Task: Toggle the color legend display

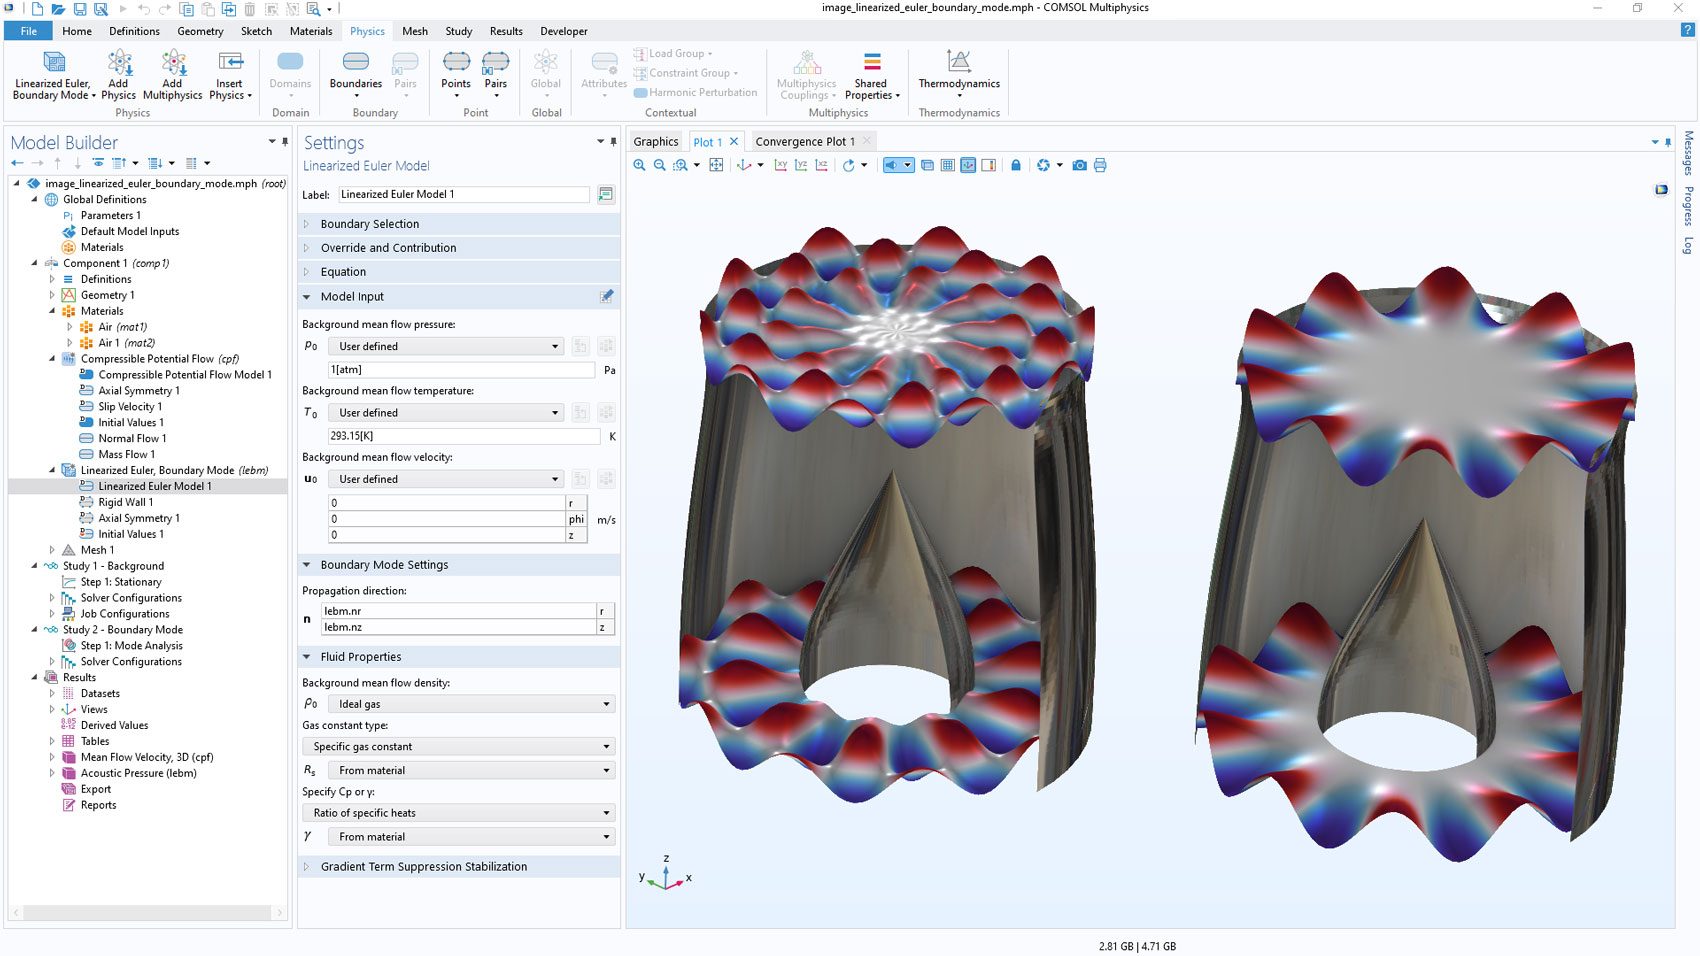Action: (988, 165)
